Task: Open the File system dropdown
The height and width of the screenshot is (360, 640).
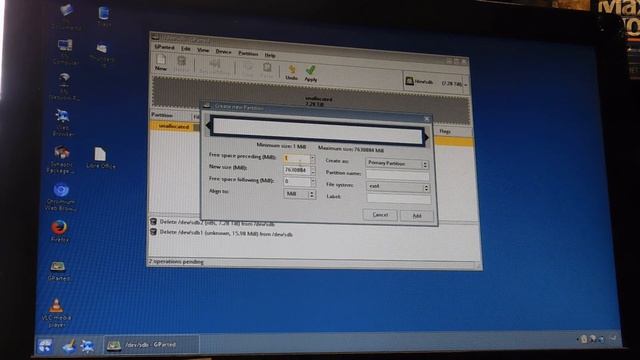Action: [398, 187]
